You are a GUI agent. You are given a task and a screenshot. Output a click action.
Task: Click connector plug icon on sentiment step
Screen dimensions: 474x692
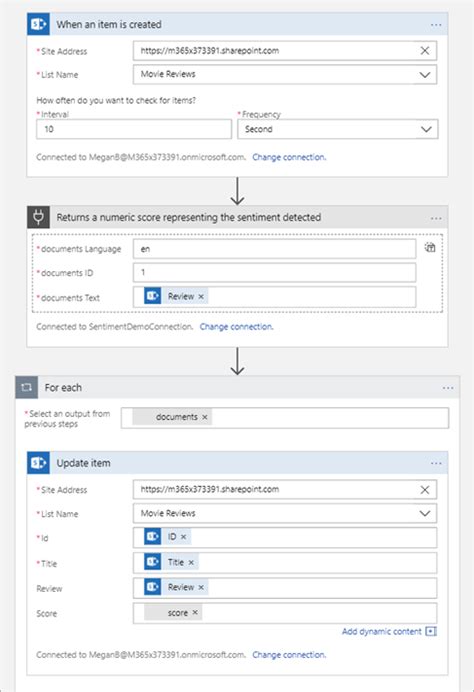(38, 217)
